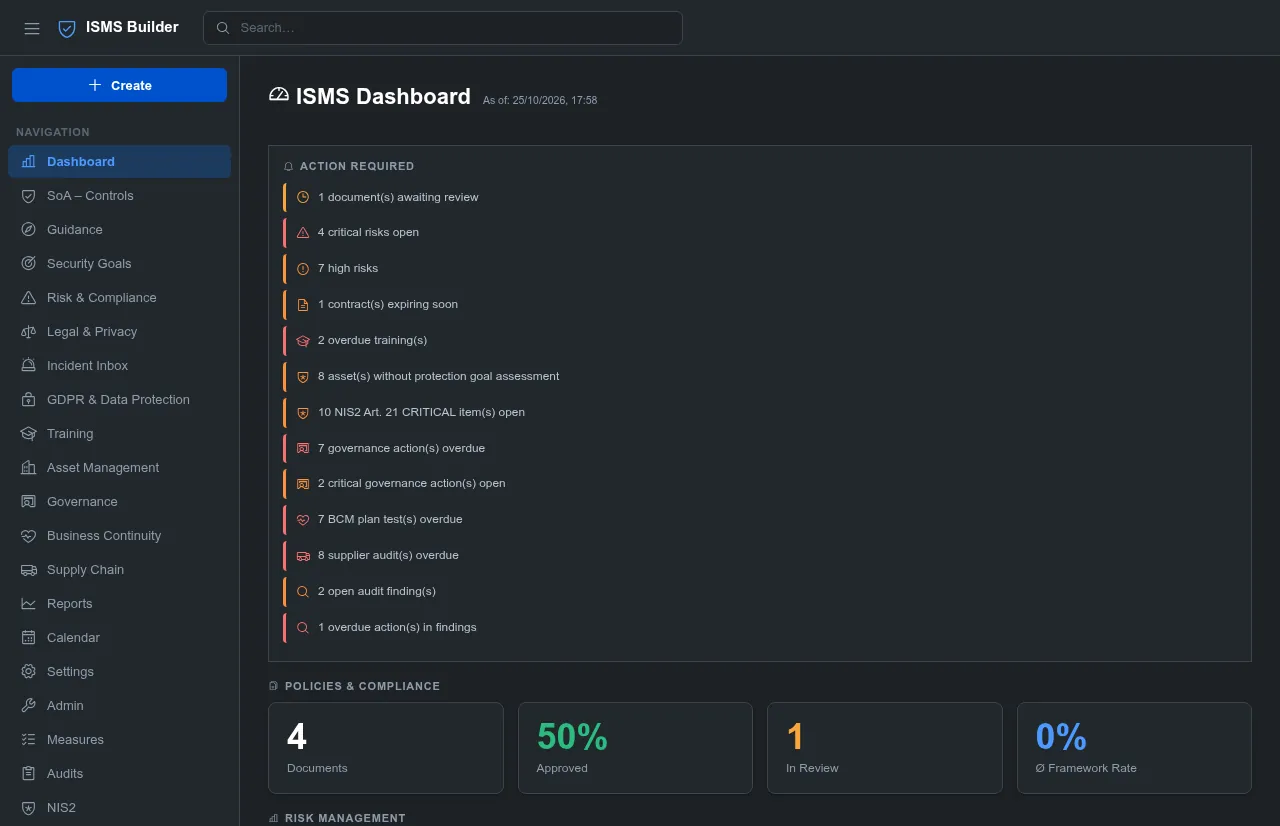Open '4 critical risks open' alert
Screen dimensions: 1280x826
760,232
